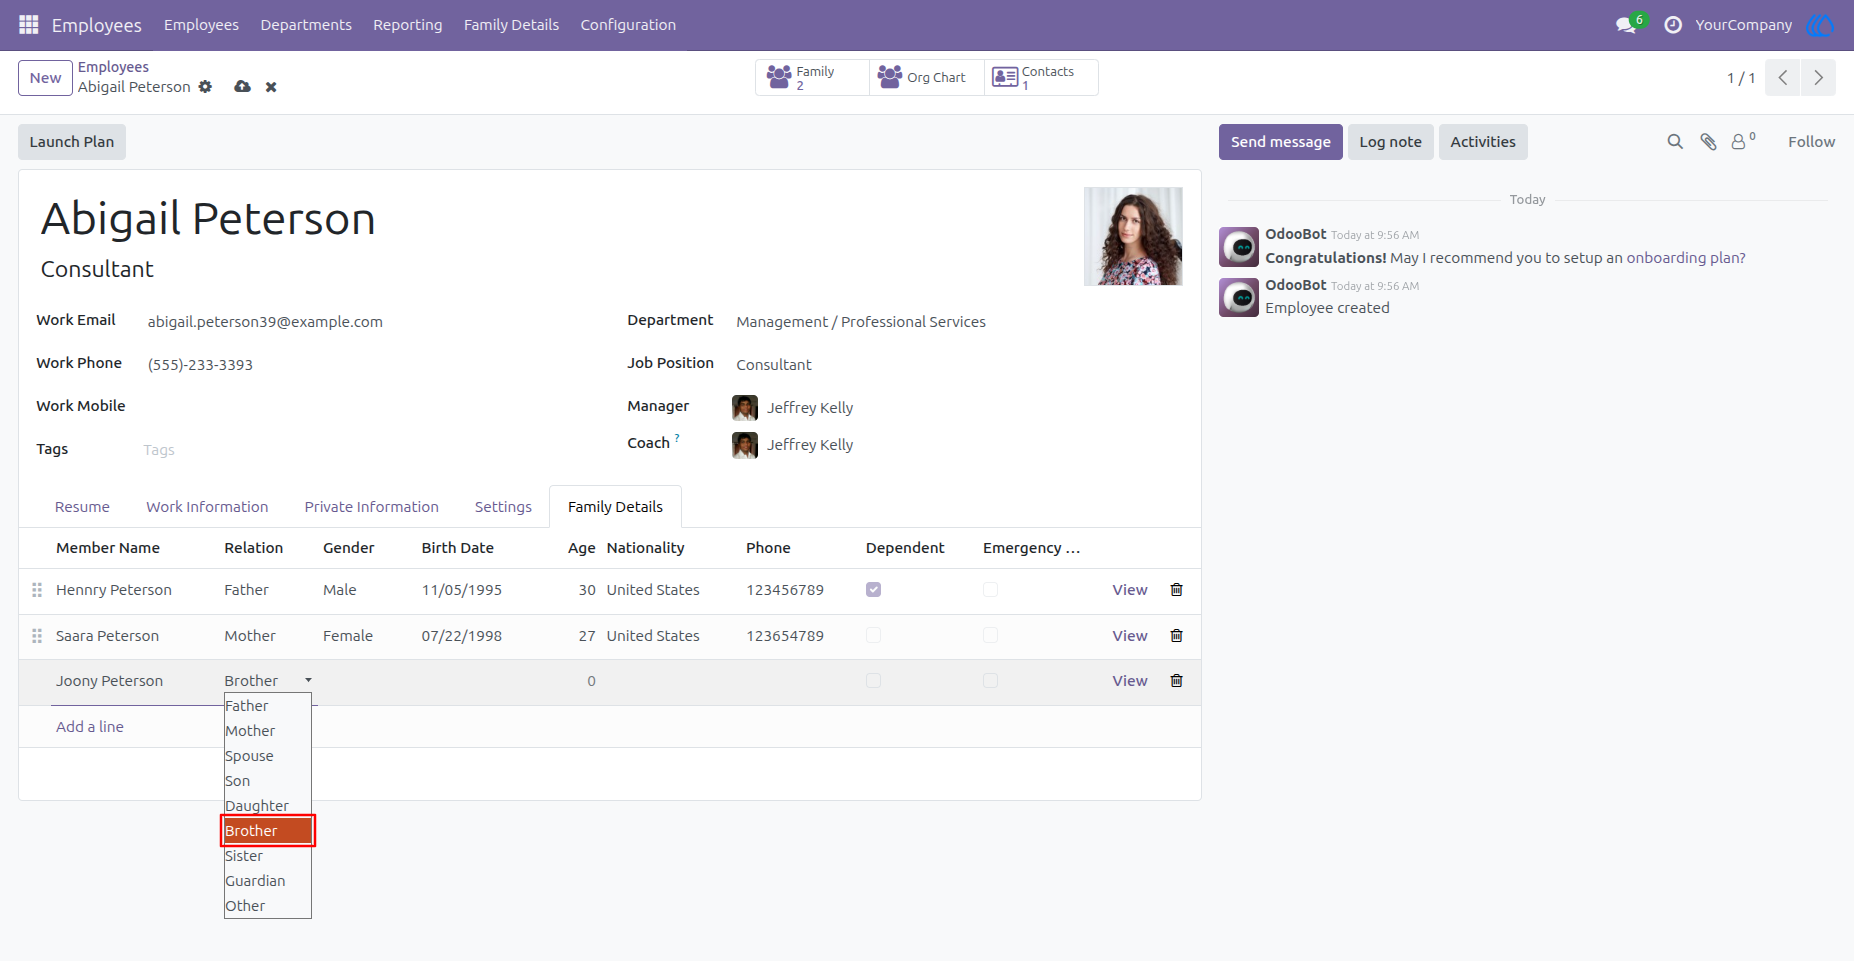The width and height of the screenshot is (1854, 961).
Task: Choose Daughter in the relation list
Action: click(x=268, y=806)
